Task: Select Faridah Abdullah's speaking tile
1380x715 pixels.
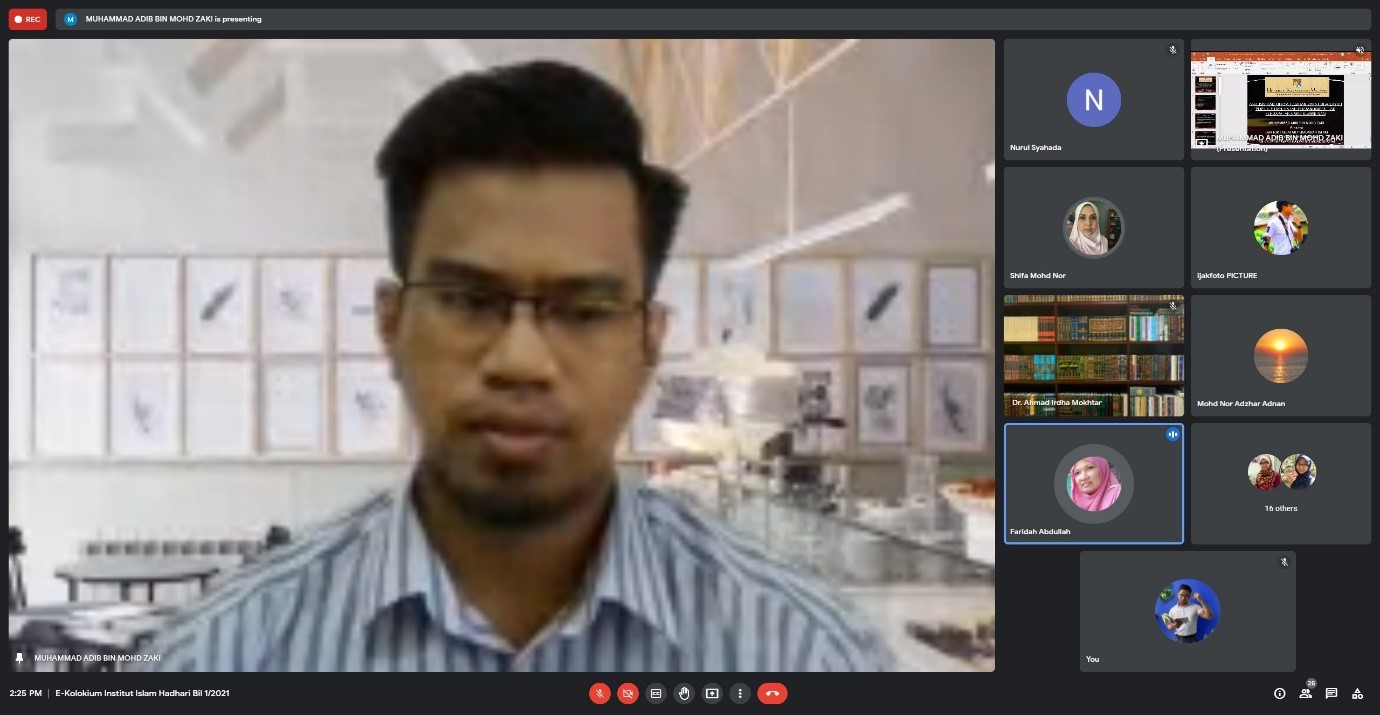Action: (1093, 483)
